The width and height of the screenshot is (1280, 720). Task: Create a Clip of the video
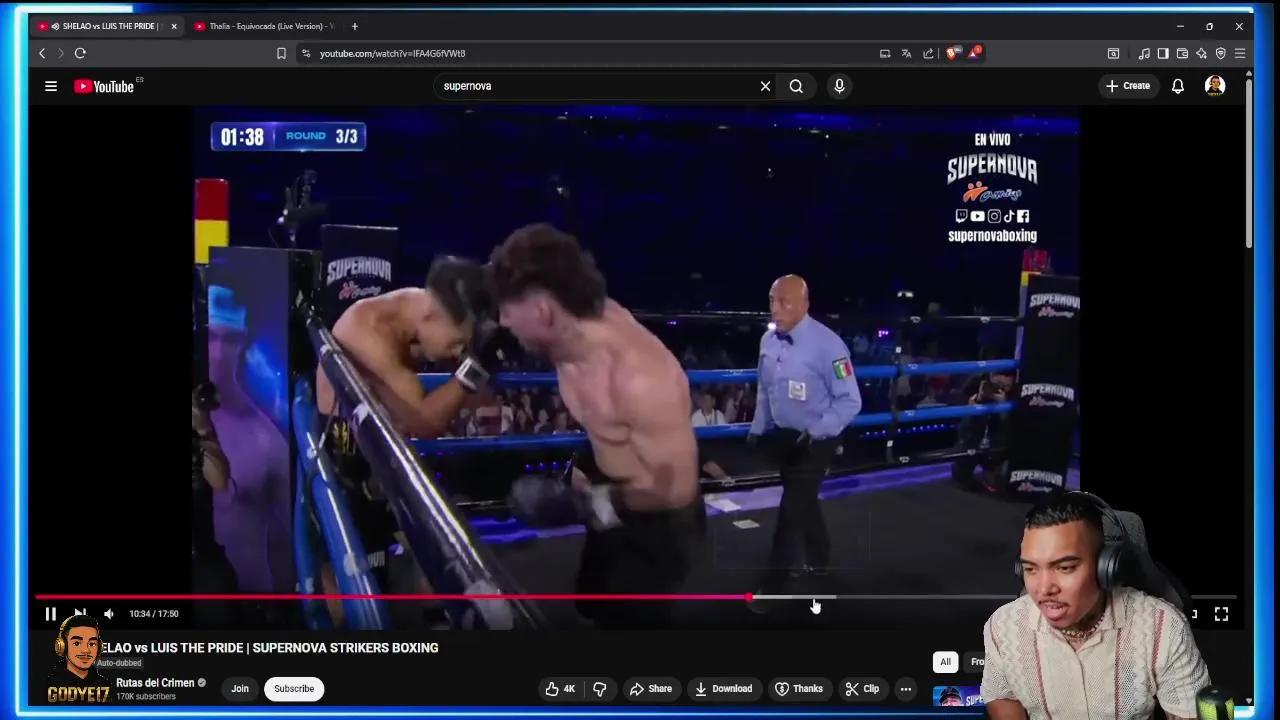click(x=861, y=689)
